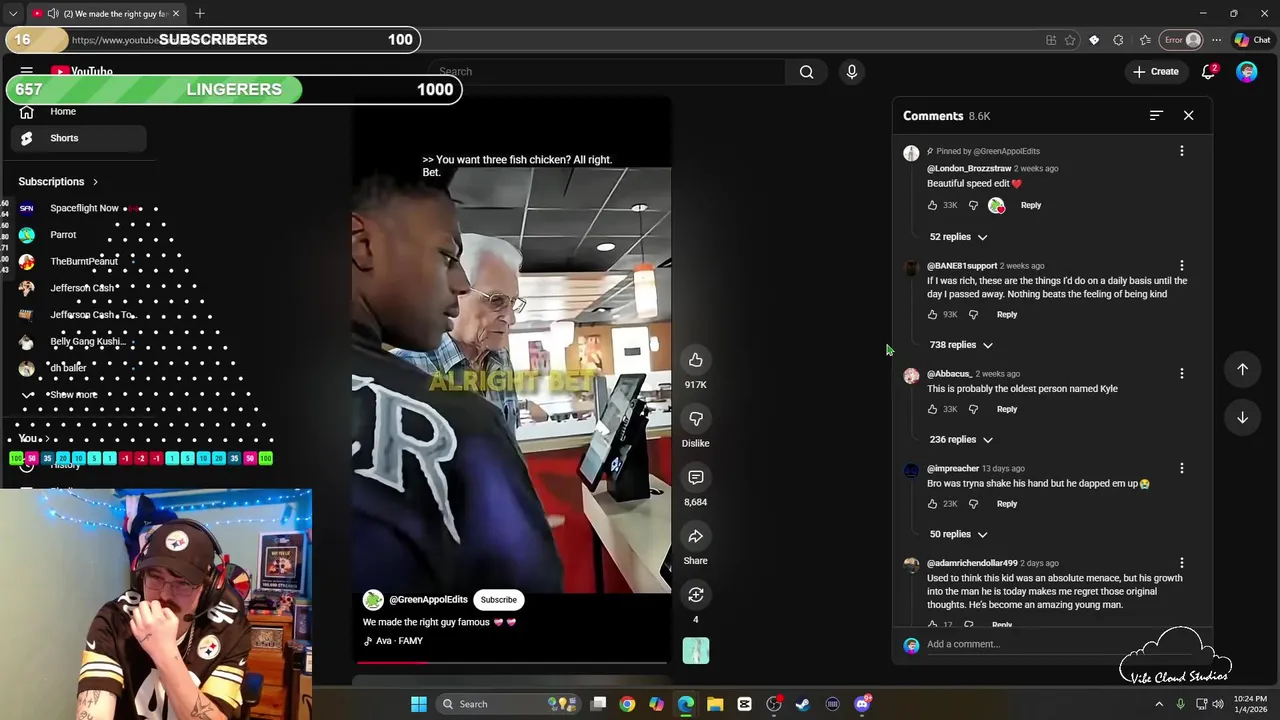Open the YouTube account avatar menu

(1246, 72)
